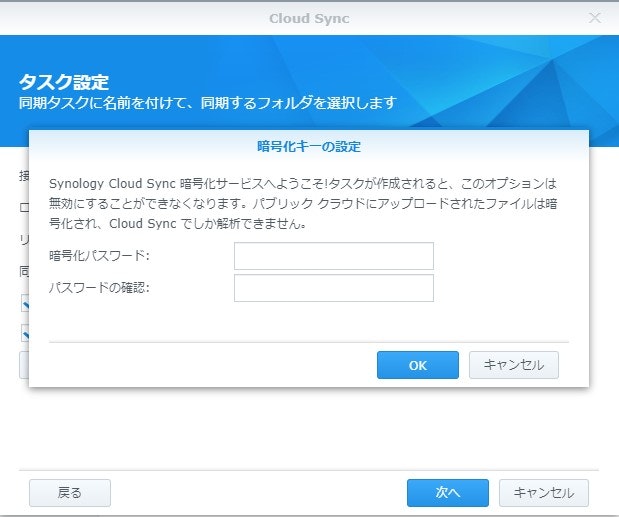This screenshot has width=619, height=517.
Task: Click the パスワードの確認 label
Action: pos(99,288)
